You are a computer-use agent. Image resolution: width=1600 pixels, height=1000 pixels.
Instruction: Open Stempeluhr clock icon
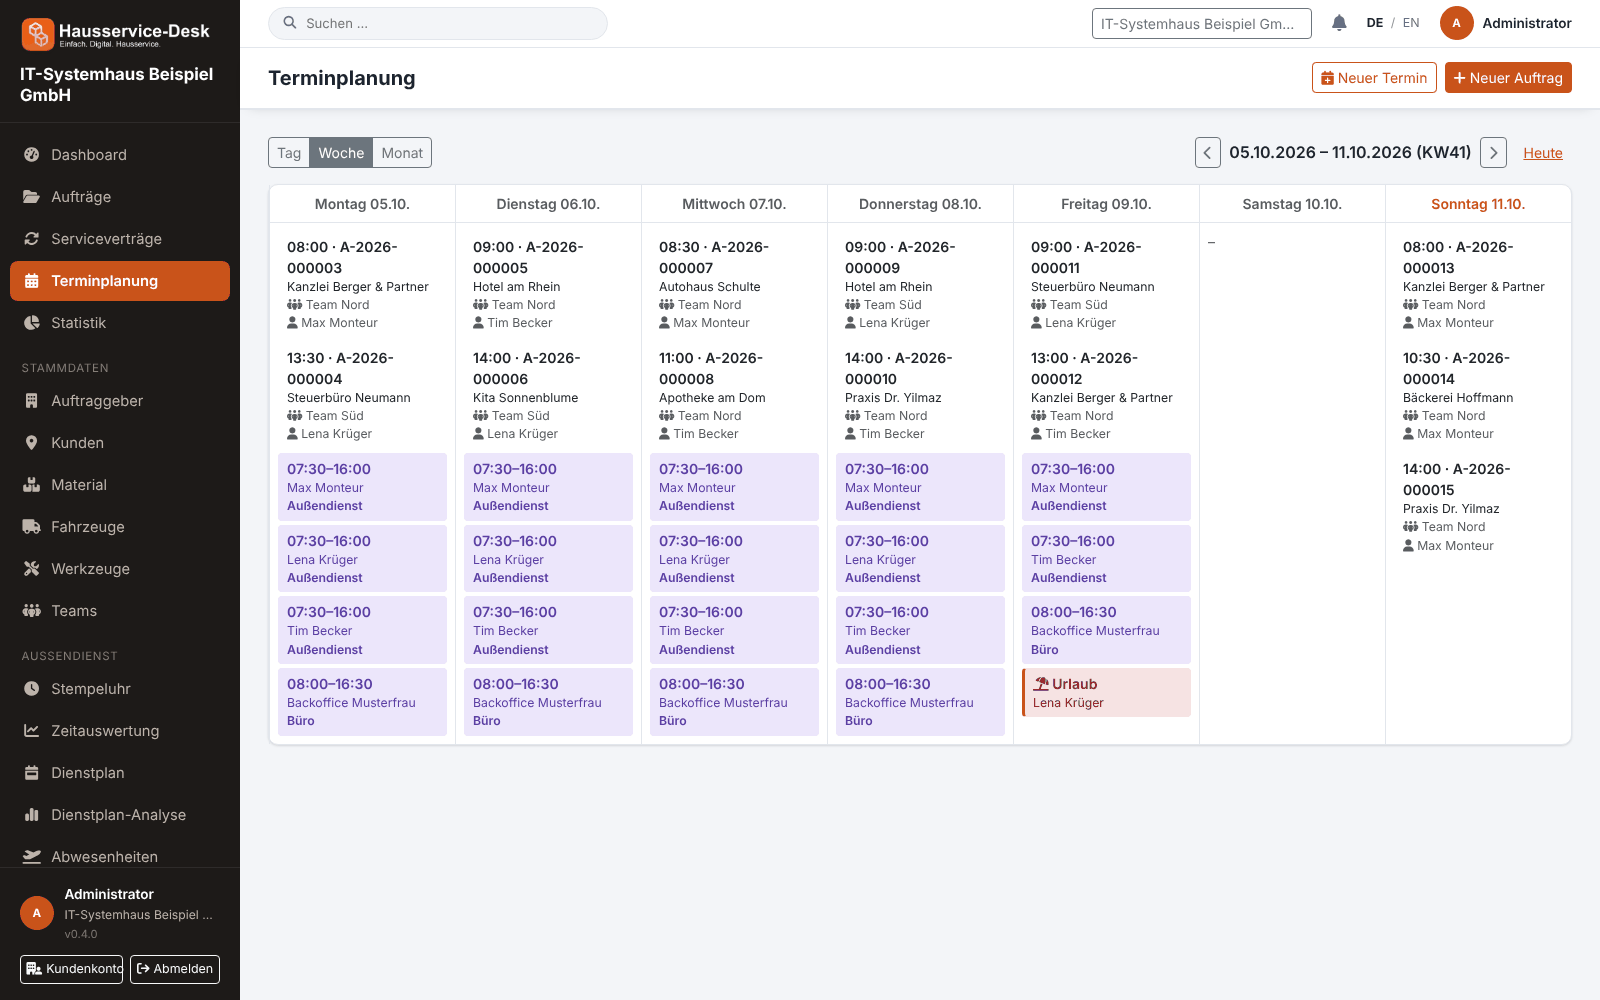[32, 689]
